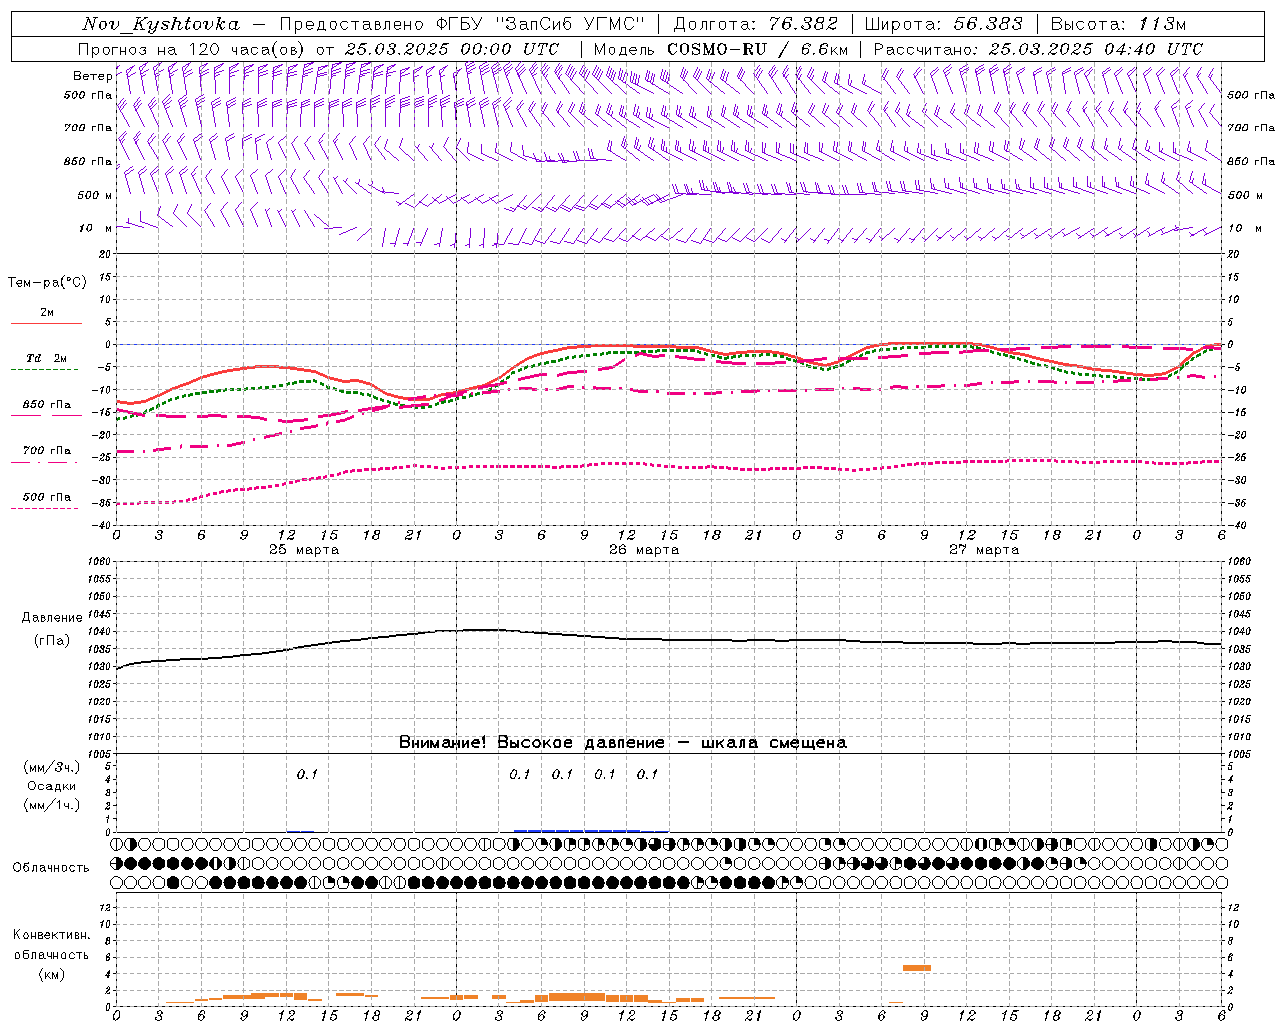Image resolution: width=1280 pixels, height=1024 pixels.
Task: Select the 26 марта date label
Action: pos(644,550)
